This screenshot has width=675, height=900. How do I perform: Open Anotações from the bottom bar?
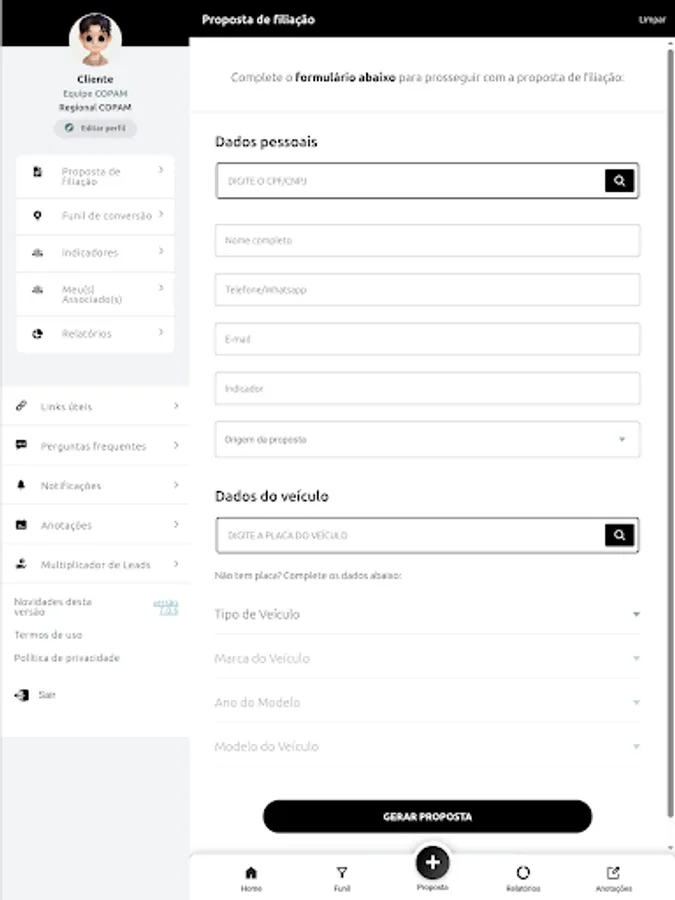coord(613,873)
